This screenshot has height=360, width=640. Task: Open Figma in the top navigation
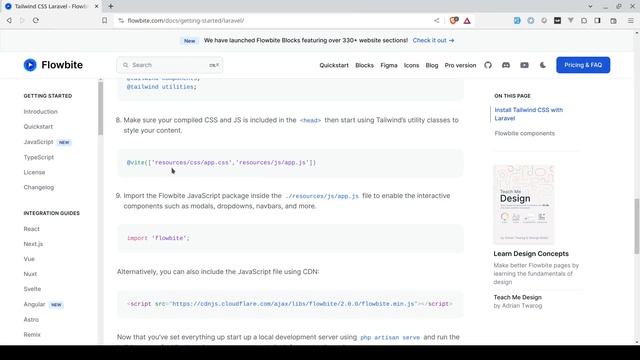(389, 65)
